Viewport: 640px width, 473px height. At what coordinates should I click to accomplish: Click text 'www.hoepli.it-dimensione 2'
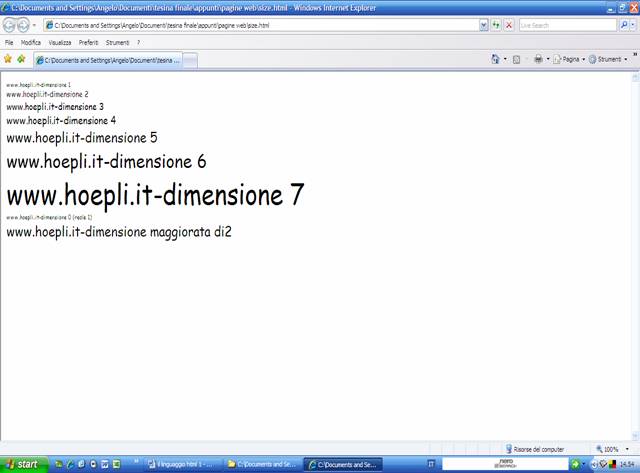[x=47, y=94]
